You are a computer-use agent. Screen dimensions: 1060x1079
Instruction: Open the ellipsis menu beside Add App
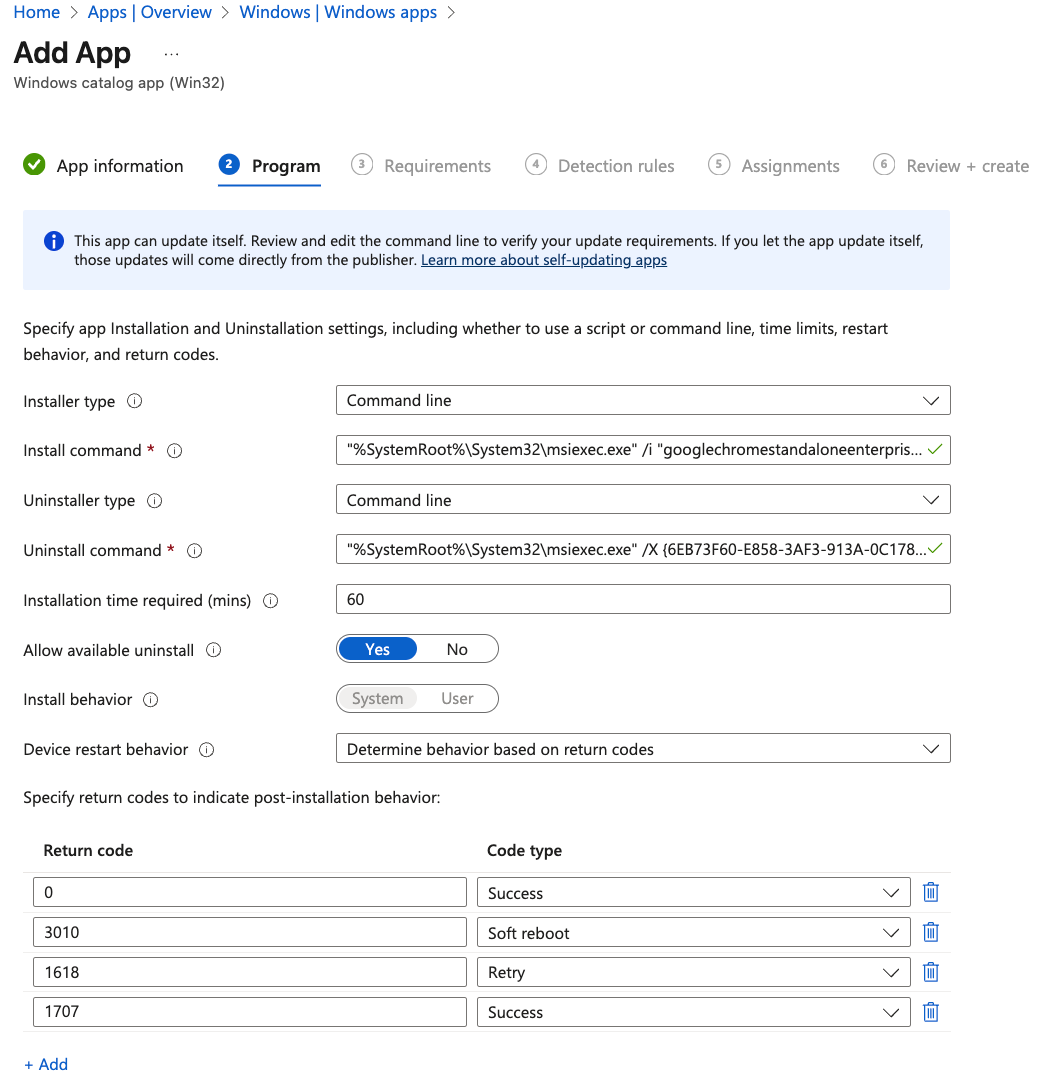(171, 53)
